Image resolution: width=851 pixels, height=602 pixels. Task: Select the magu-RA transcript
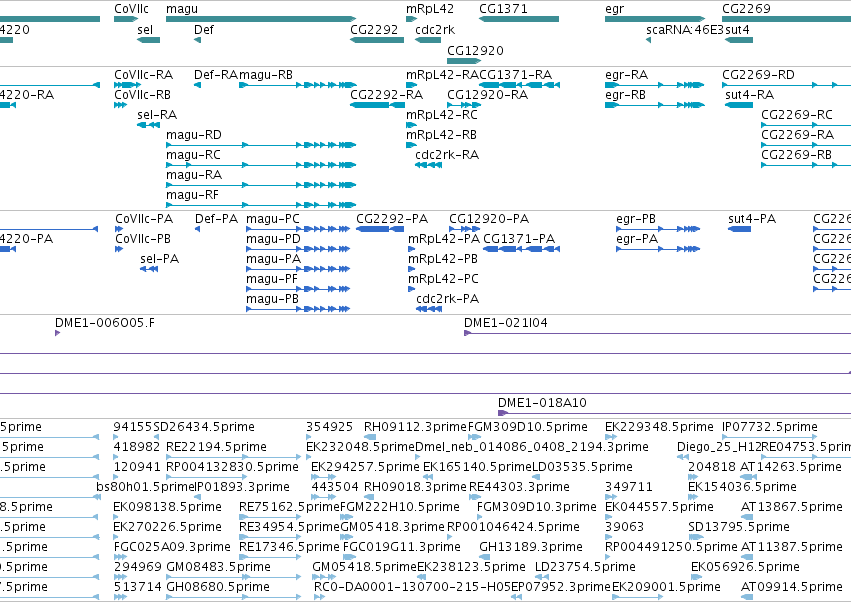pos(261,185)
